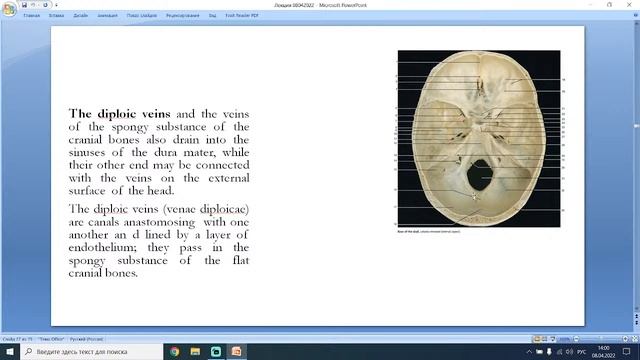Open volume control tray icon

click(x=569, y=351)
